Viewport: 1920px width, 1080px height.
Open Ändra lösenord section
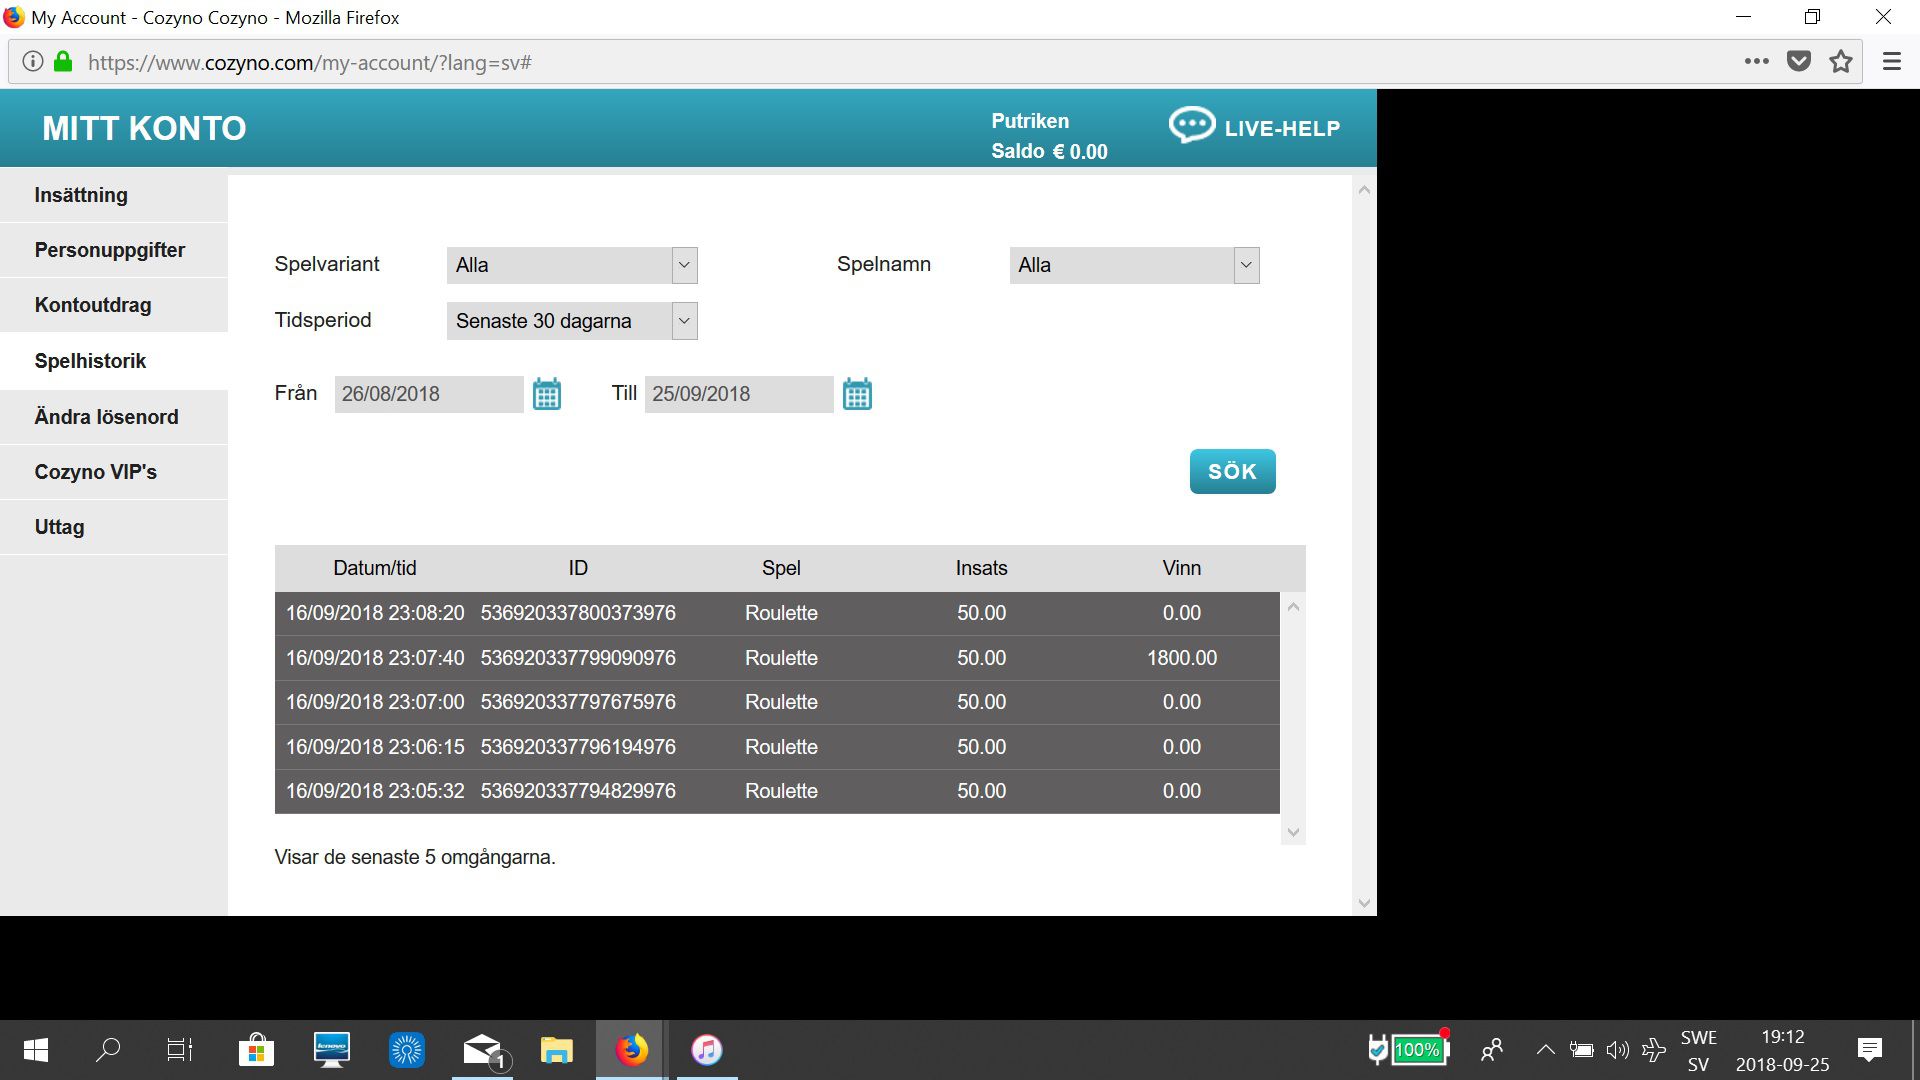(x=114, y=417)
